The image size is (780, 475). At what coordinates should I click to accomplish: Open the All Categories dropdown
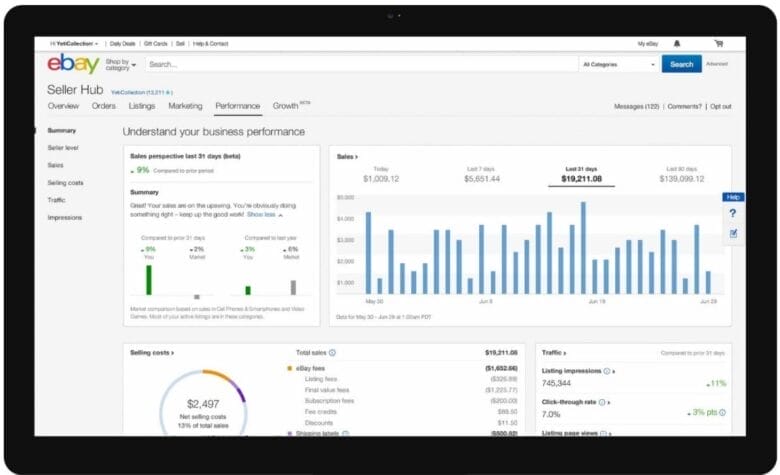pos(618,64)
